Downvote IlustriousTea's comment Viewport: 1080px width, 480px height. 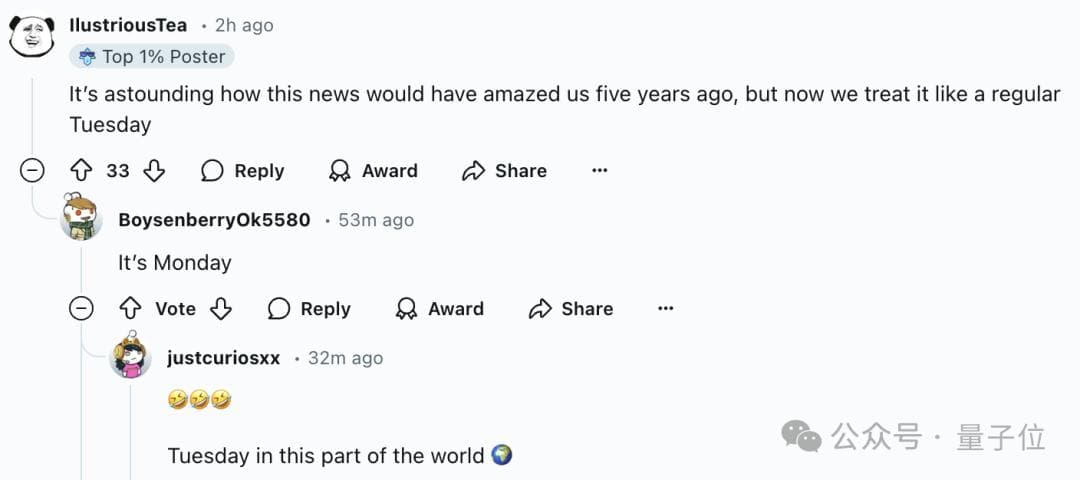154,171
